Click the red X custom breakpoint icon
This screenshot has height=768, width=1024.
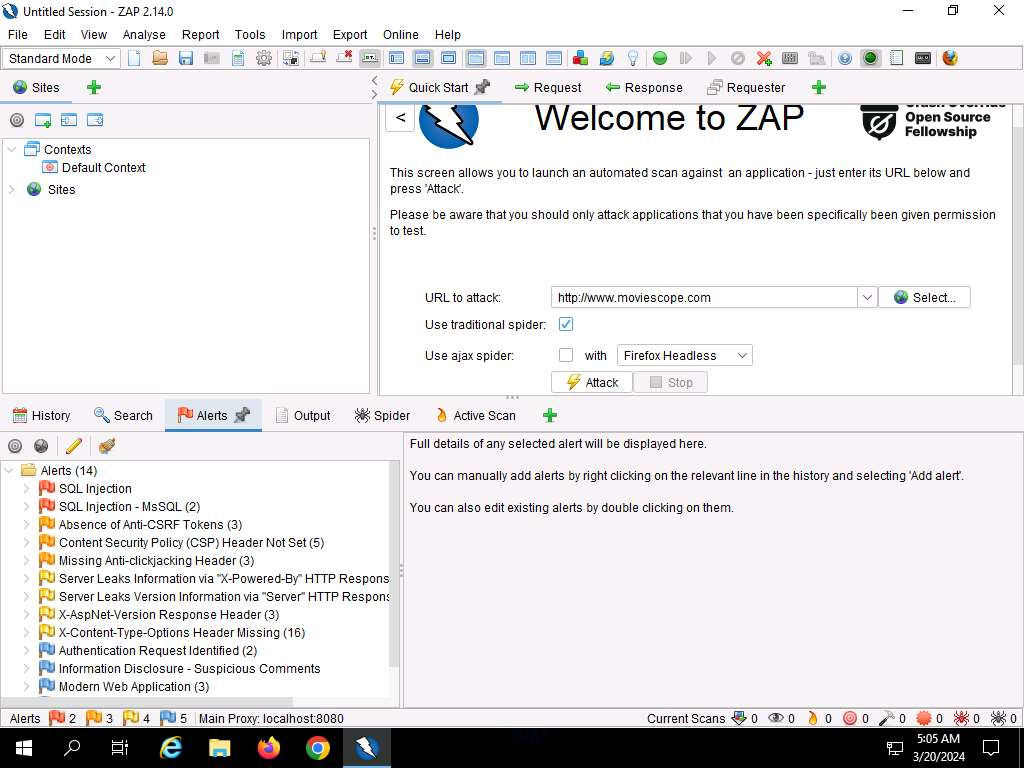[x=764, y=58]
